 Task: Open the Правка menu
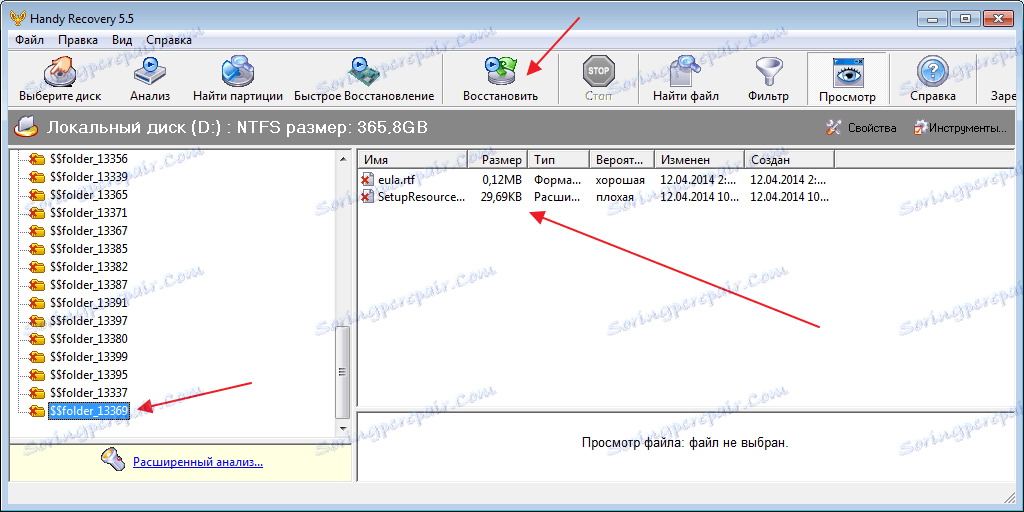pos(78,40)
